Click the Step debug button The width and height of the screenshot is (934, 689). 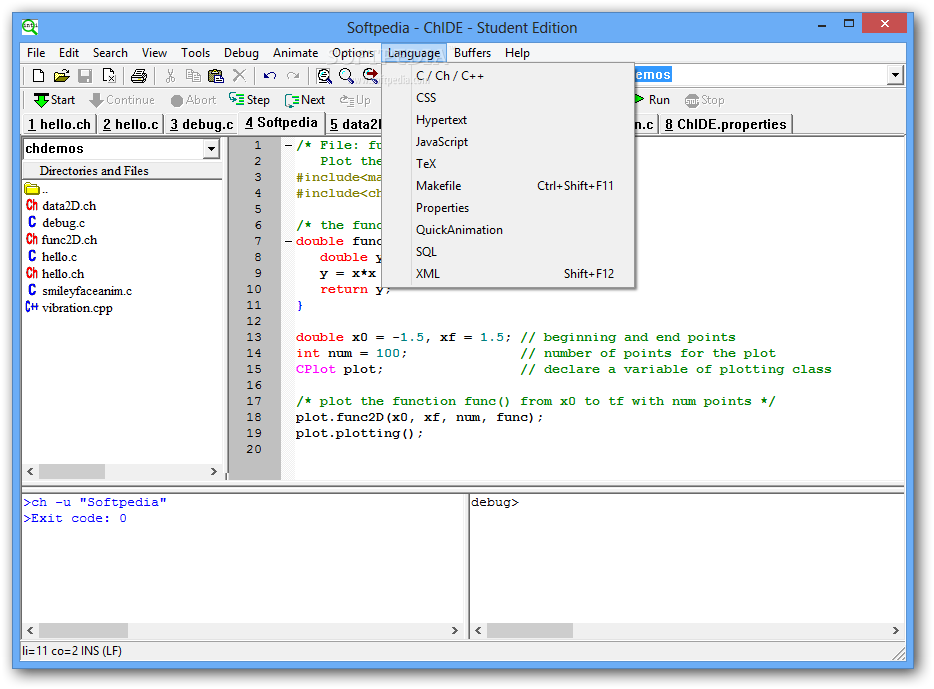250,100
